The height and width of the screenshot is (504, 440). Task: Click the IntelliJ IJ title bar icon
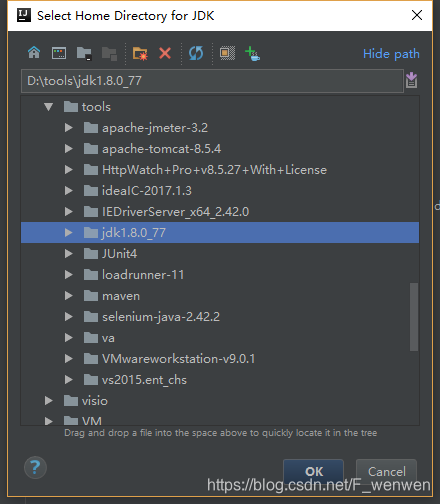pyautogui.click(x=24, y=15)
